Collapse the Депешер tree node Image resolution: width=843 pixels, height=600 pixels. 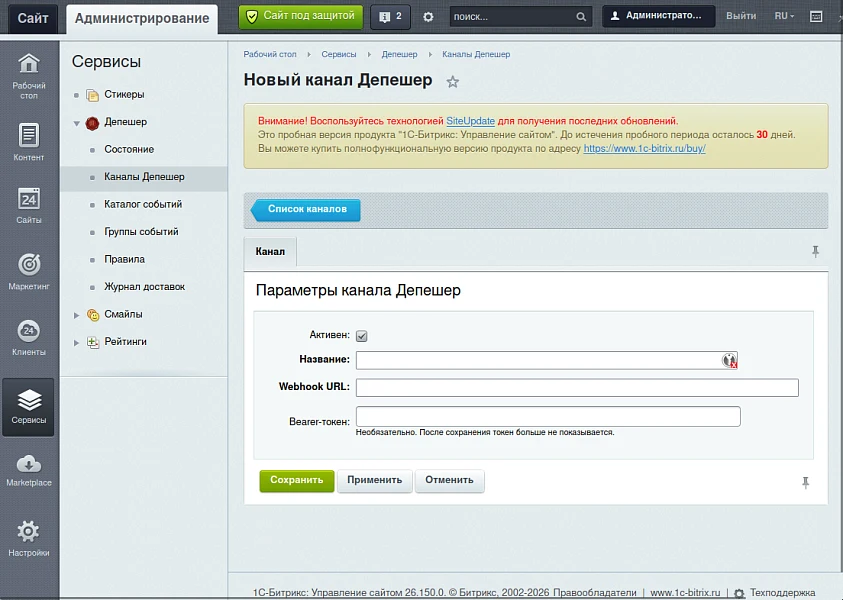[x=76, y=123]
